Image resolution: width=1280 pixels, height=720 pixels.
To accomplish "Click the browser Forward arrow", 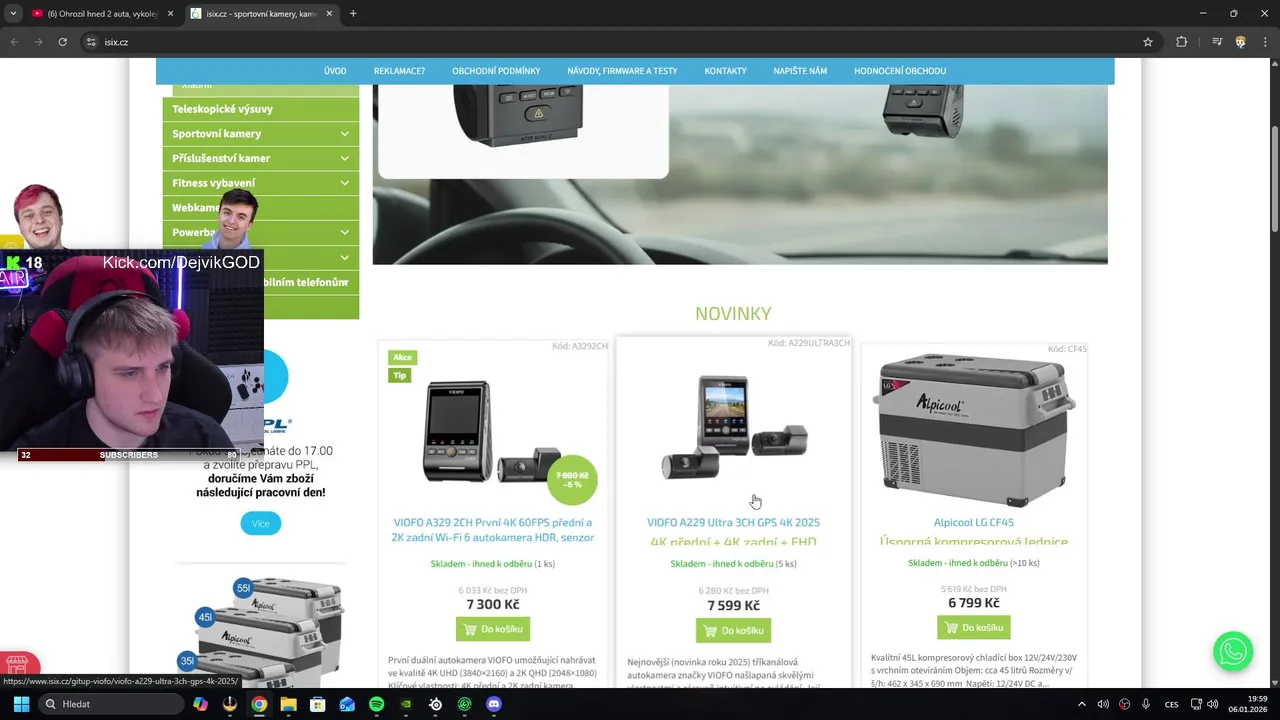I will 38,42.
